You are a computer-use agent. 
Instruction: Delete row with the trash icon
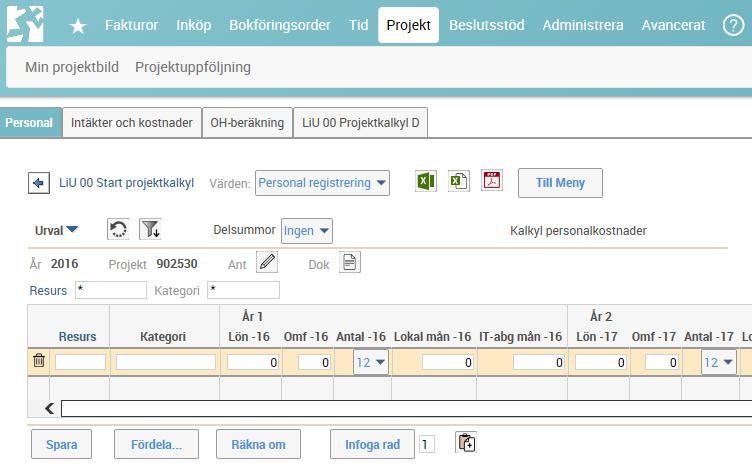coord(39,360)
